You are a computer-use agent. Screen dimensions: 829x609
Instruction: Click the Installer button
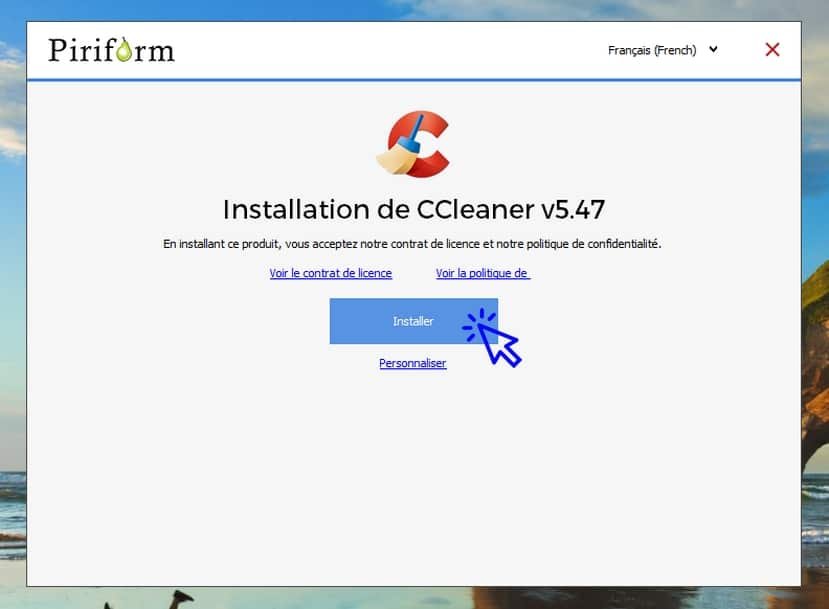tap(413, 321)
